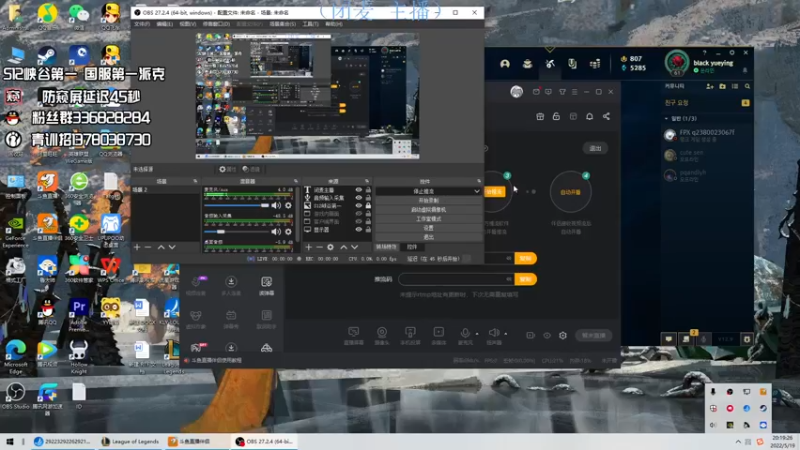
Task: Open settings gear for first mixer channel
Action: point(288,205)
